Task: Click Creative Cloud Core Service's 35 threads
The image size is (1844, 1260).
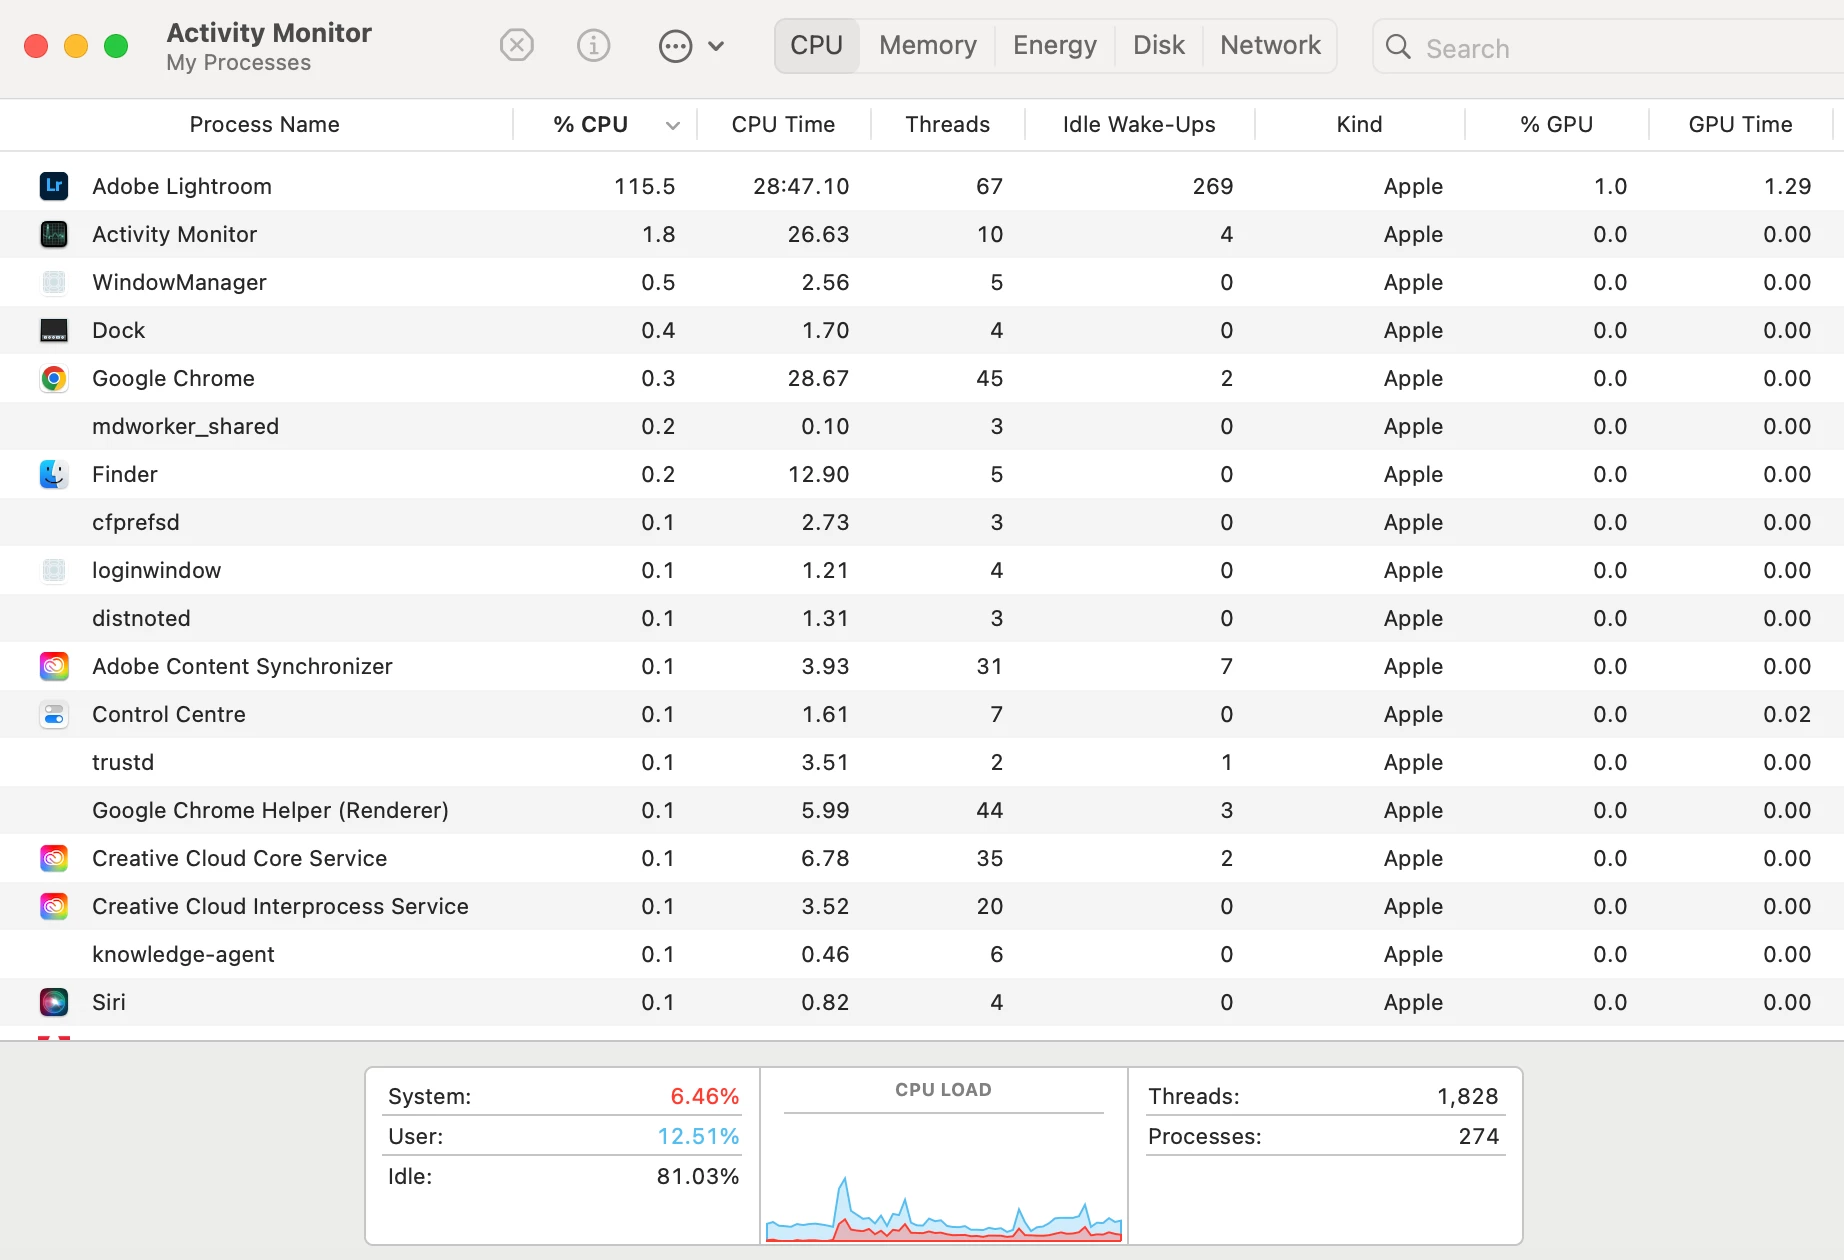Action: coord(990,858)
